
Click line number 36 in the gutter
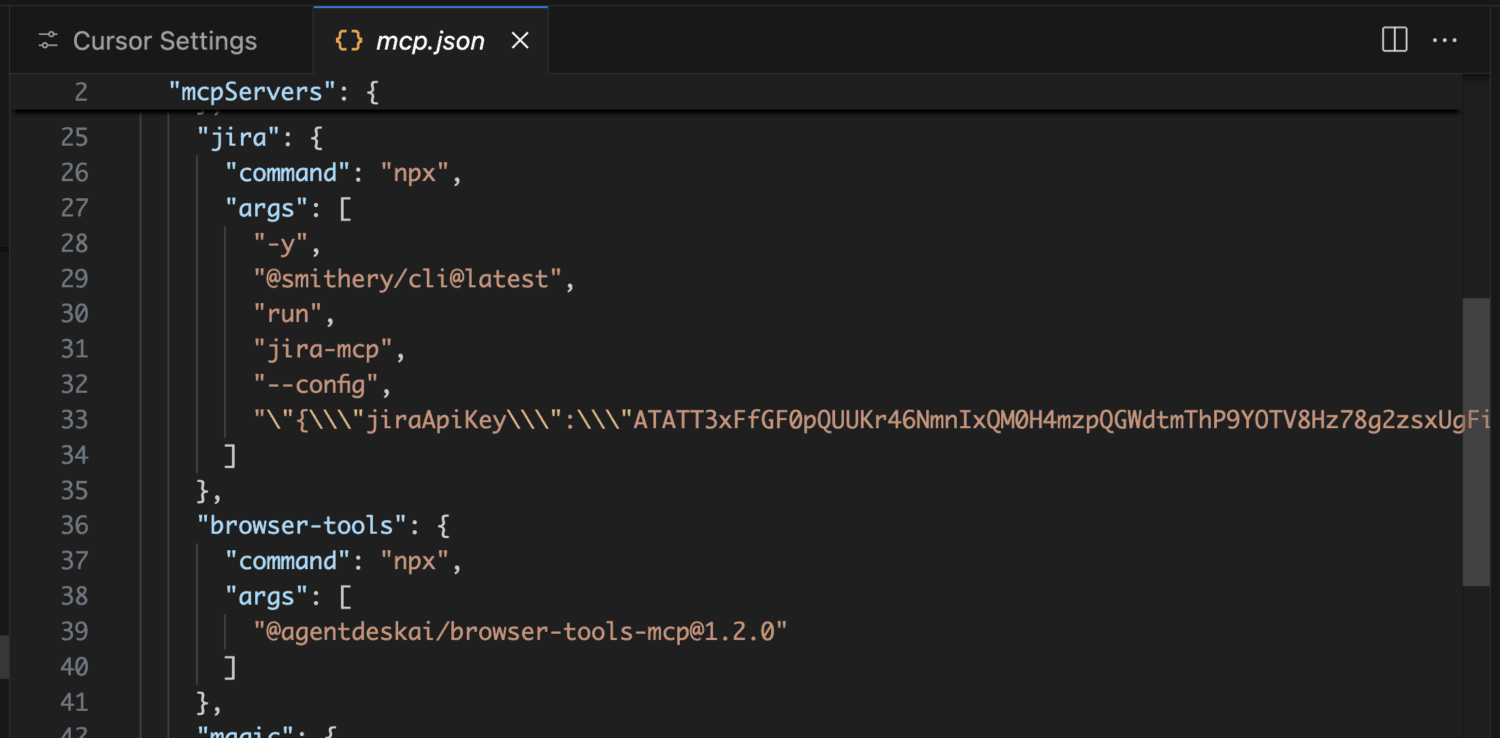(75, 525)
